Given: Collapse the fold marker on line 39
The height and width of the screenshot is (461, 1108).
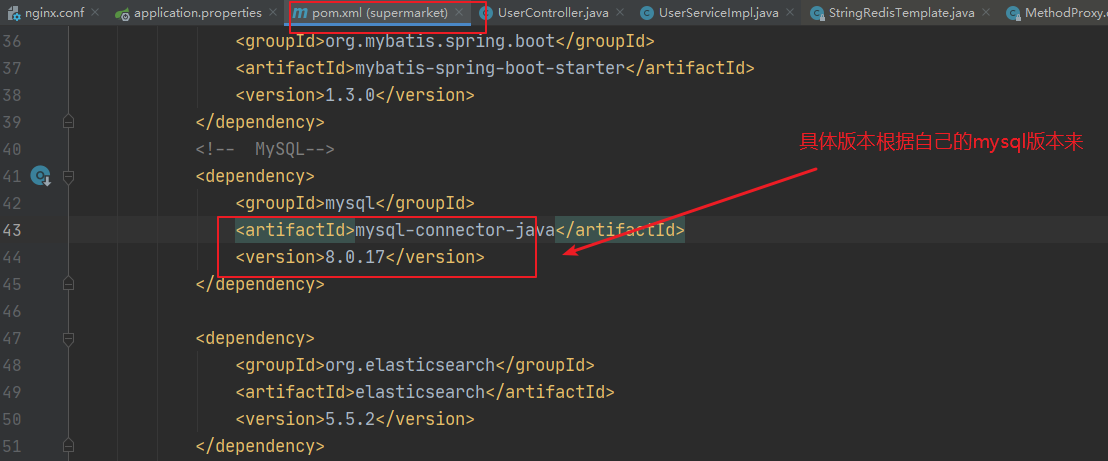Looking at the screenshot, I should (x=69, y=122).
